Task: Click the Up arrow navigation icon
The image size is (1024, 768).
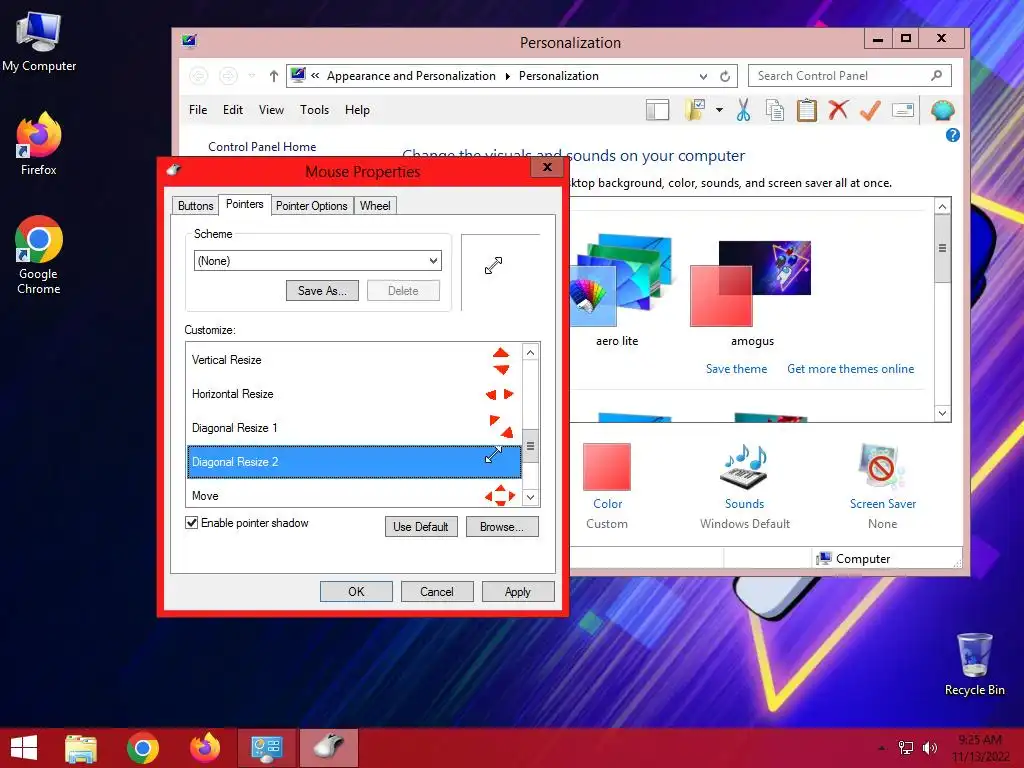Action: (274, 76)
